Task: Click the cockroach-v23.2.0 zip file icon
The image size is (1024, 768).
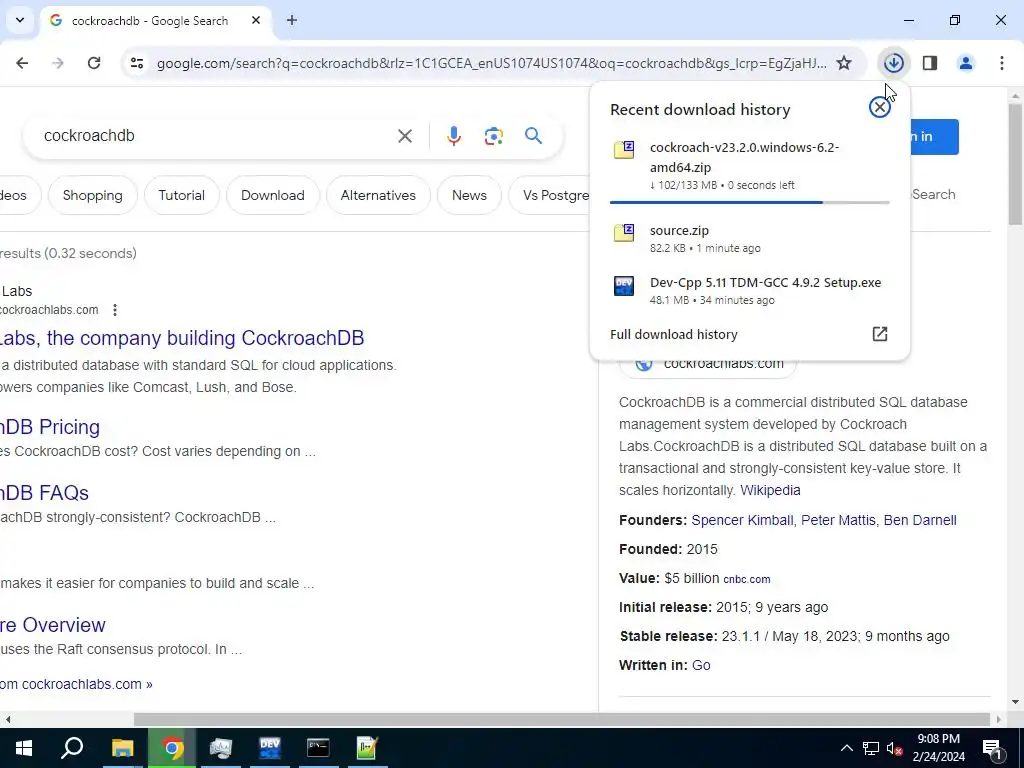Action: pos(624,150)
